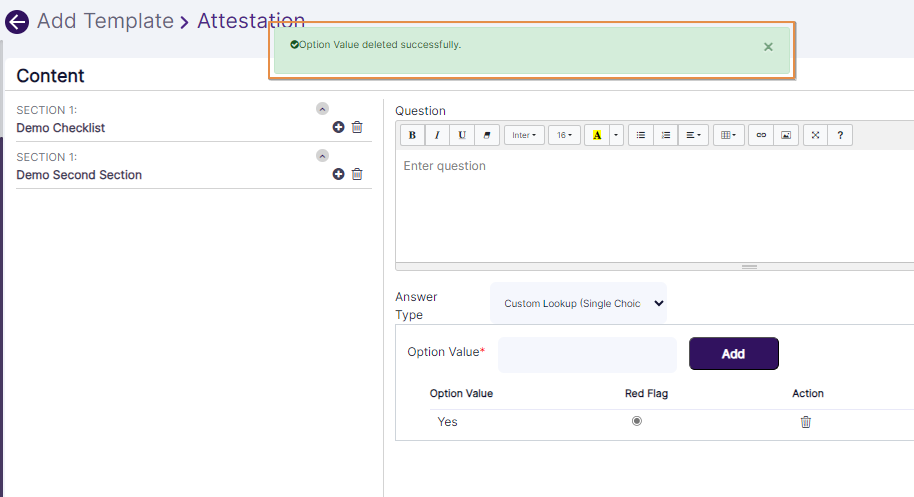Delete the Demo Checklist section
The image size is (914, 497).
(x=357, y=127)
